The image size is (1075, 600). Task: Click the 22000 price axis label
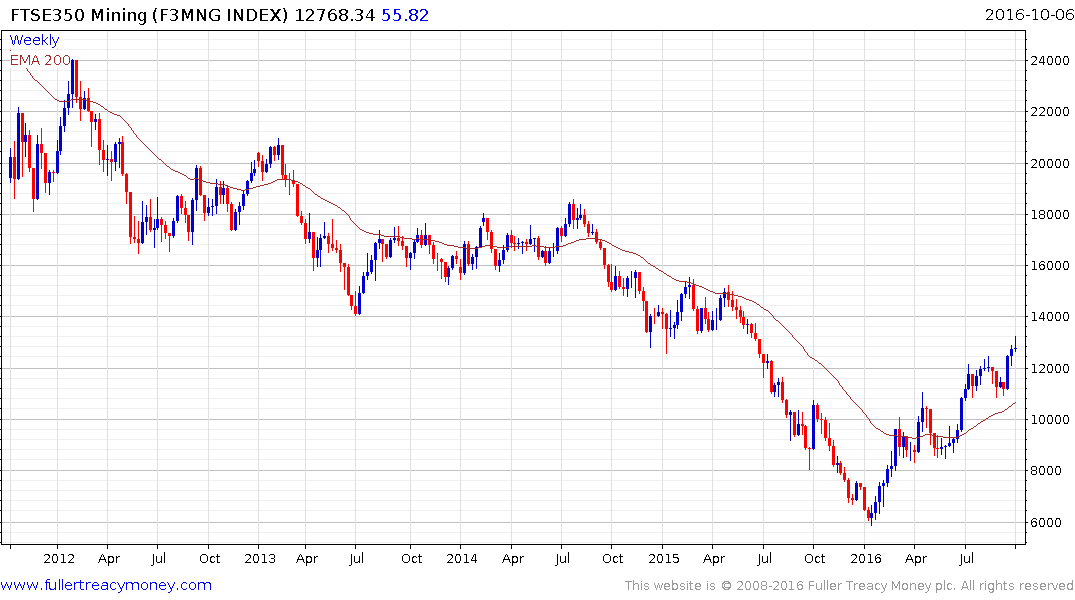click(1050, 112)
